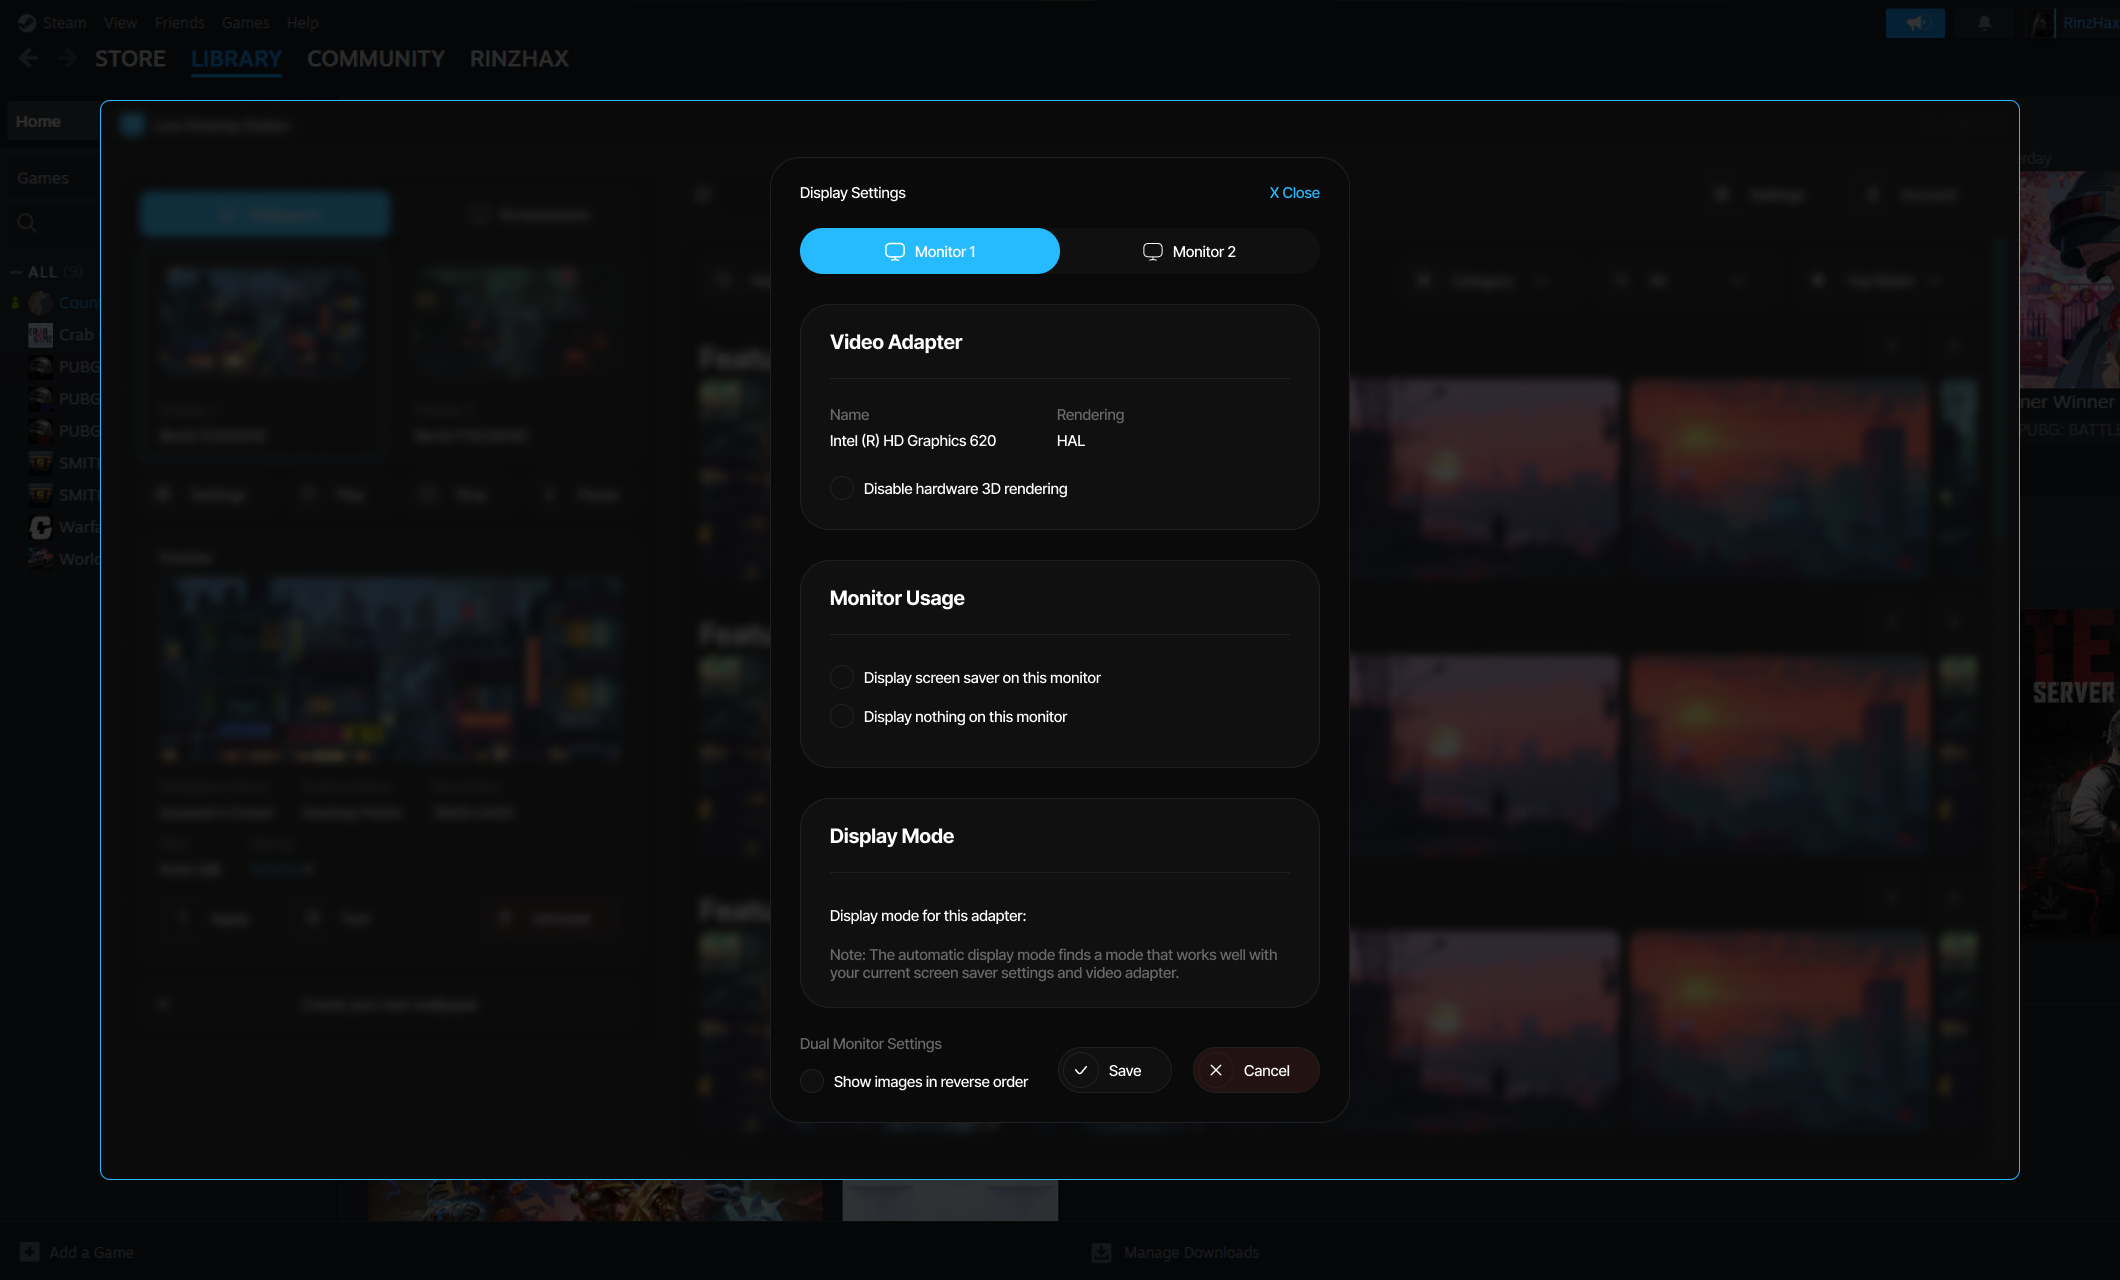The width and height of the screenshot is (2120, 1280).
Task: Click Add a Game
Action: (x=77, y=1252)
